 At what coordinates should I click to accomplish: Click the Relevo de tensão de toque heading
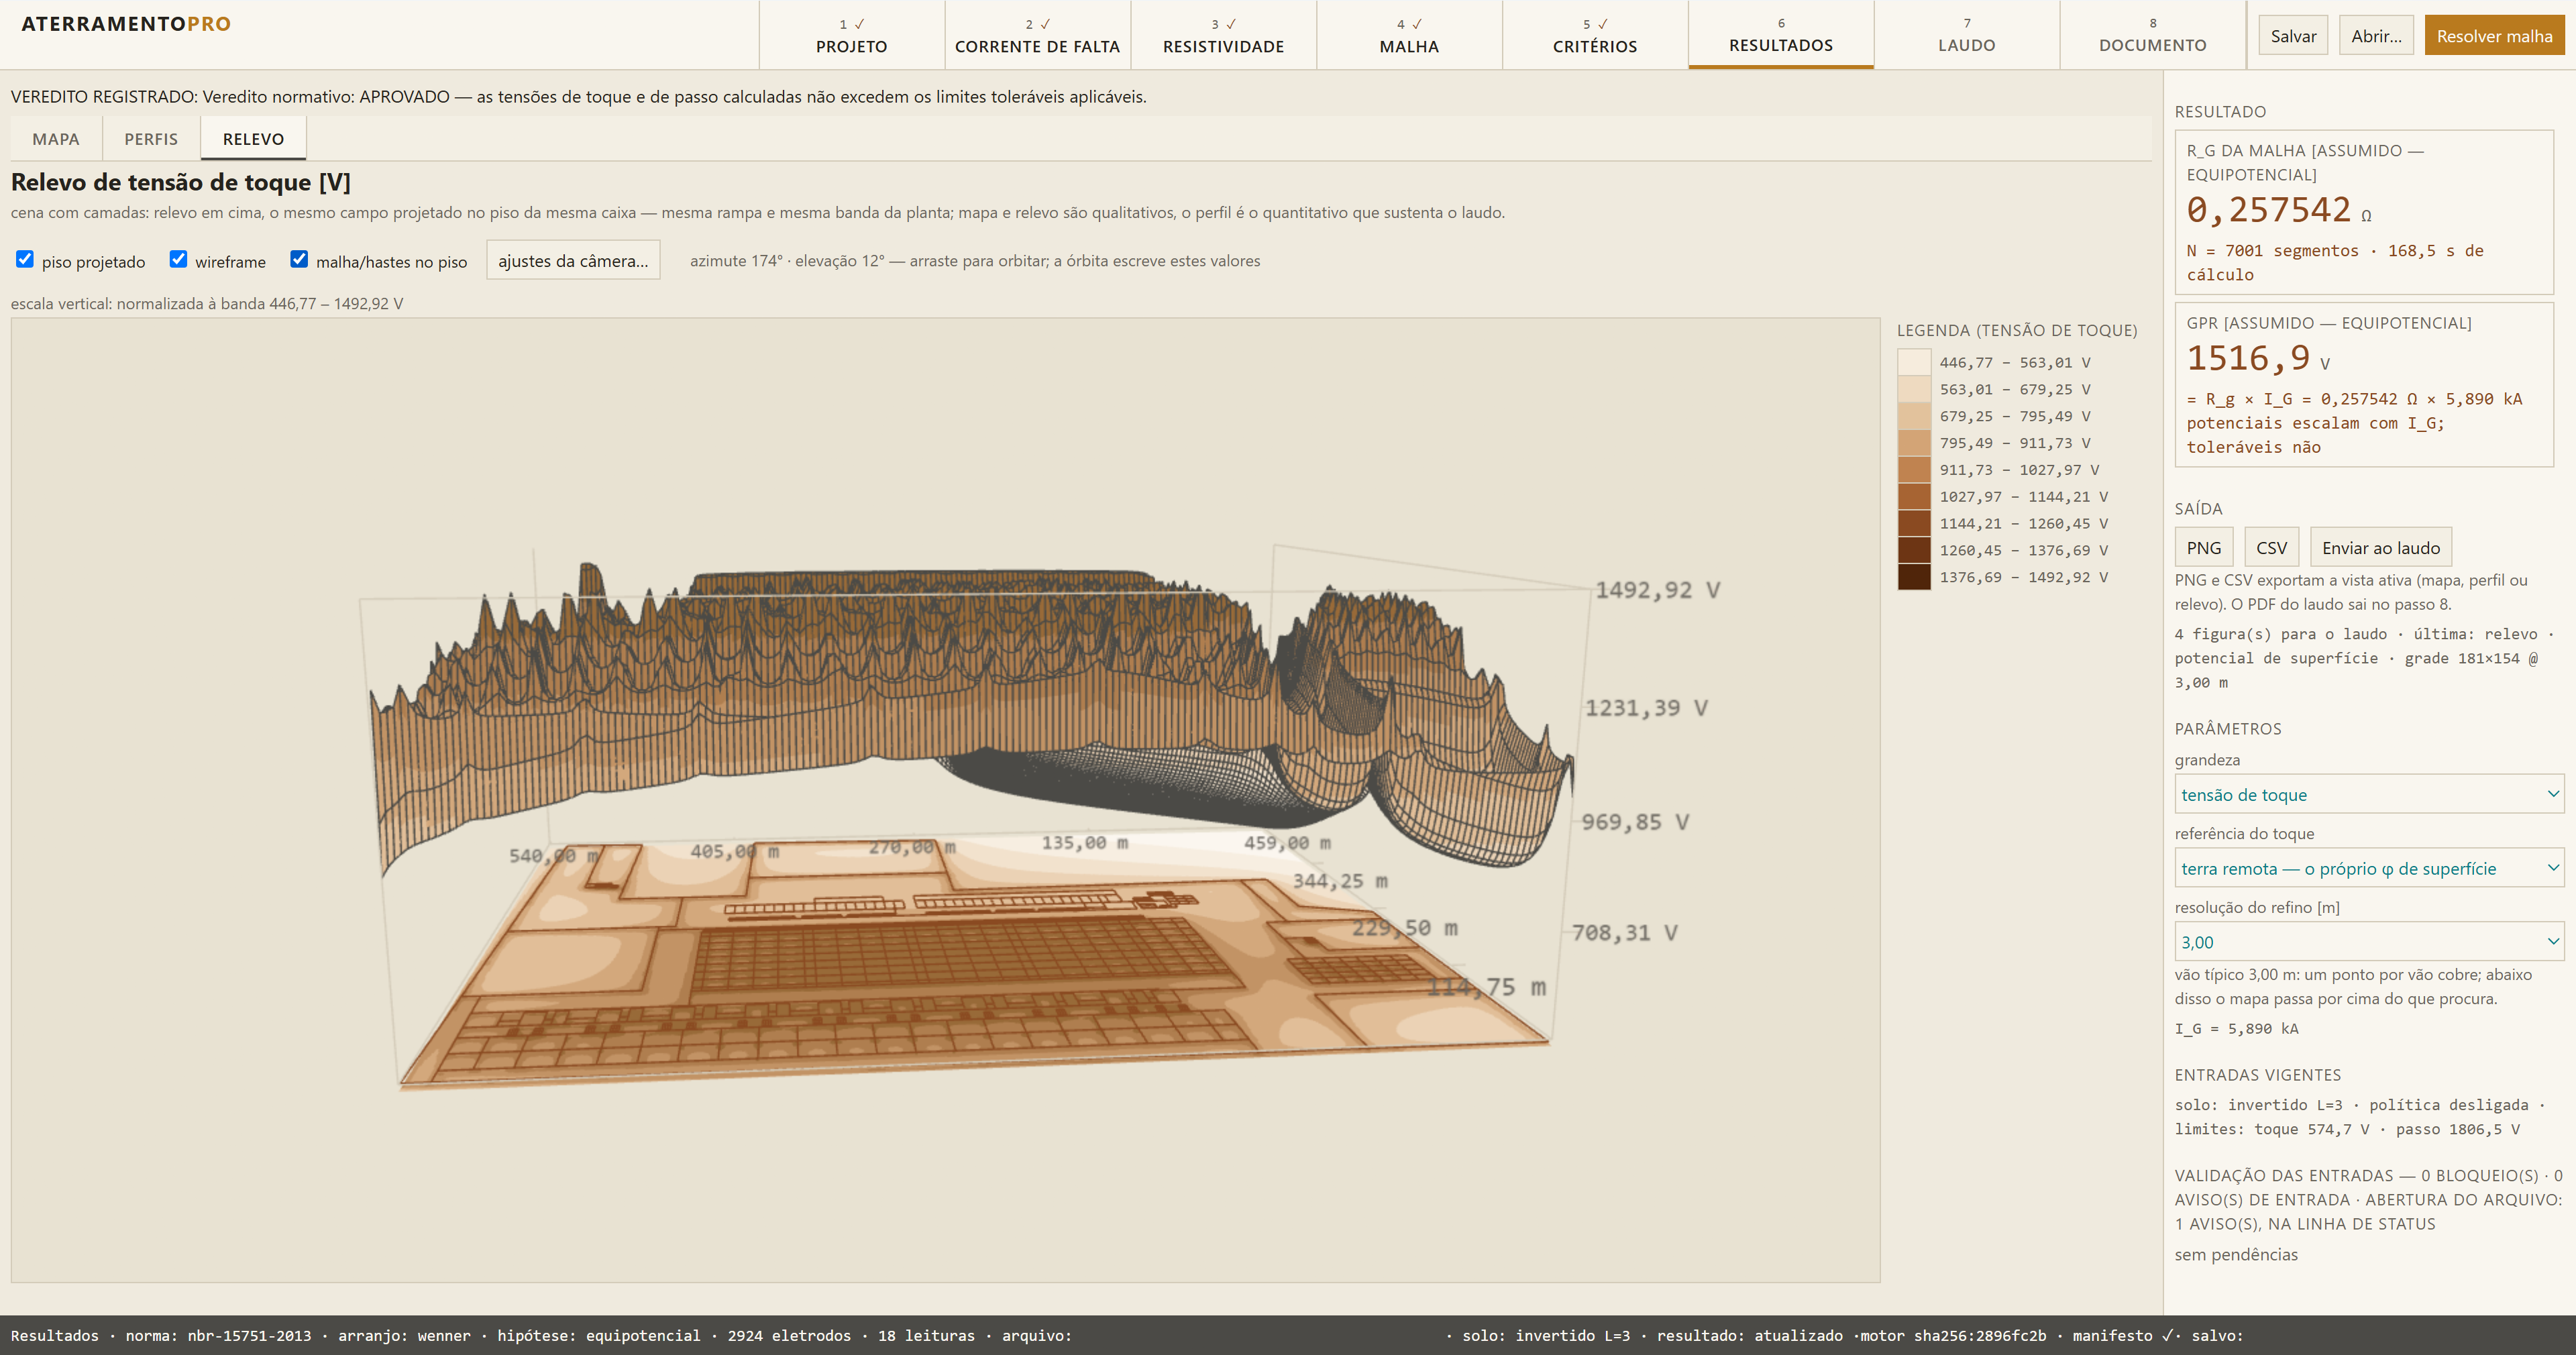(x=181, y=182)
